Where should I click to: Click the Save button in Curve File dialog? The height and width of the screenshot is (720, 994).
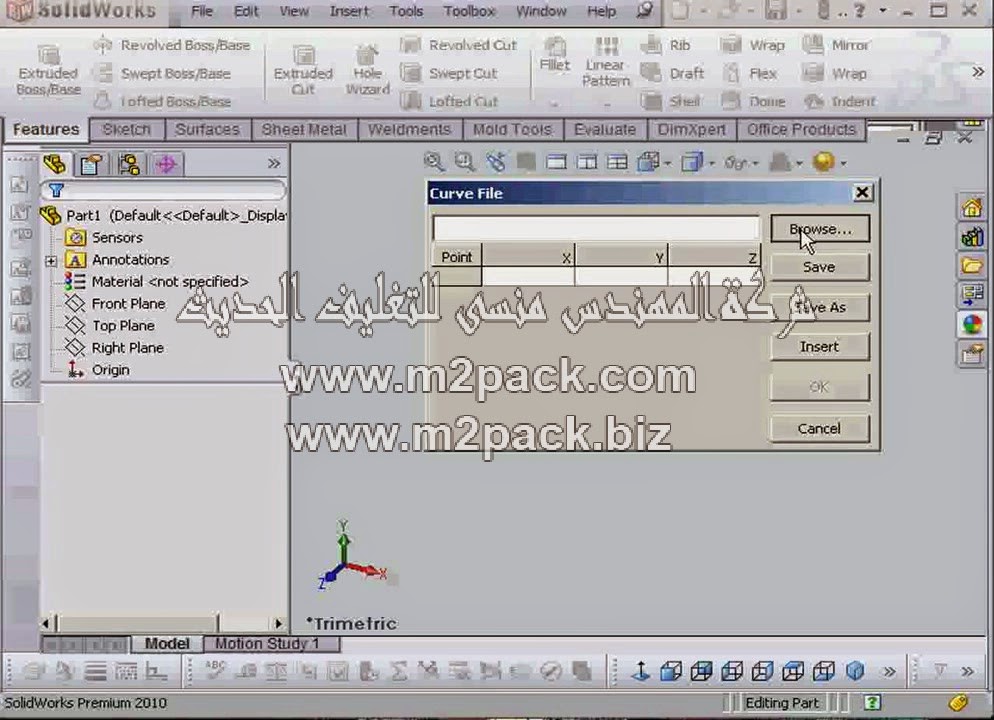tap(820, 267)
